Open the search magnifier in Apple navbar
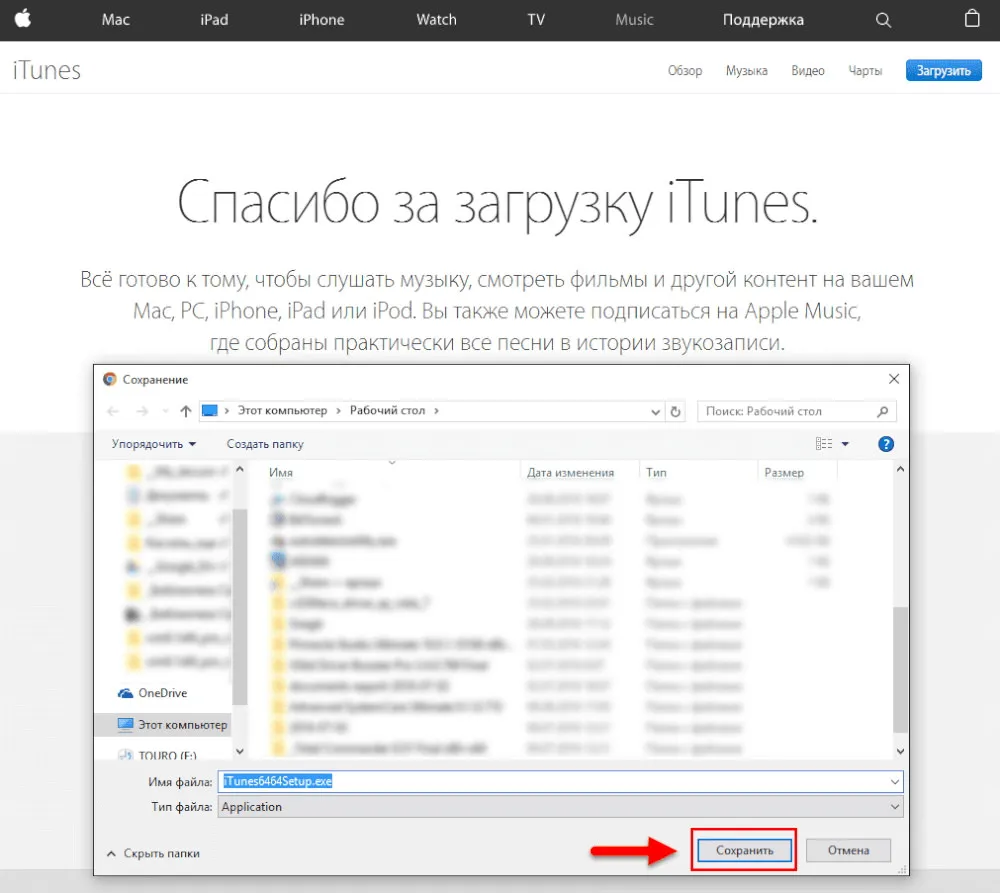1000x893 pixels. [x=882, y=20]
